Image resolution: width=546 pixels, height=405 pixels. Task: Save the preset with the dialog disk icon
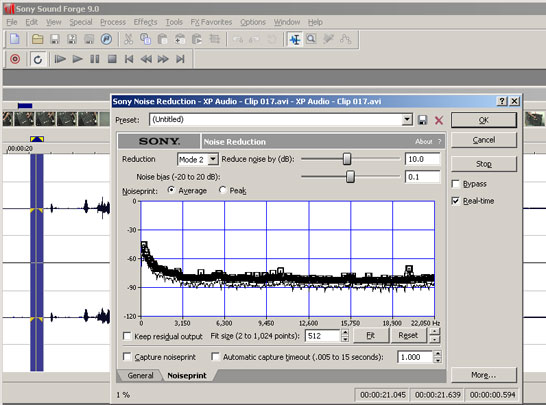422,120
